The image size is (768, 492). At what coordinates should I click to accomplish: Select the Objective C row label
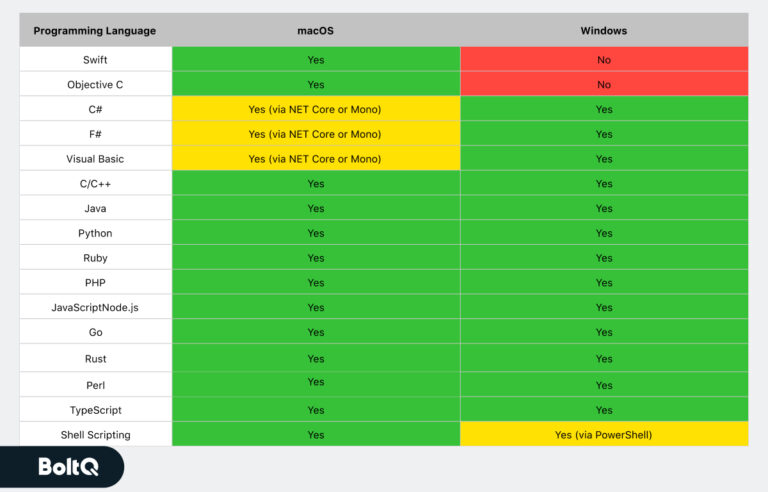[95, 85]
